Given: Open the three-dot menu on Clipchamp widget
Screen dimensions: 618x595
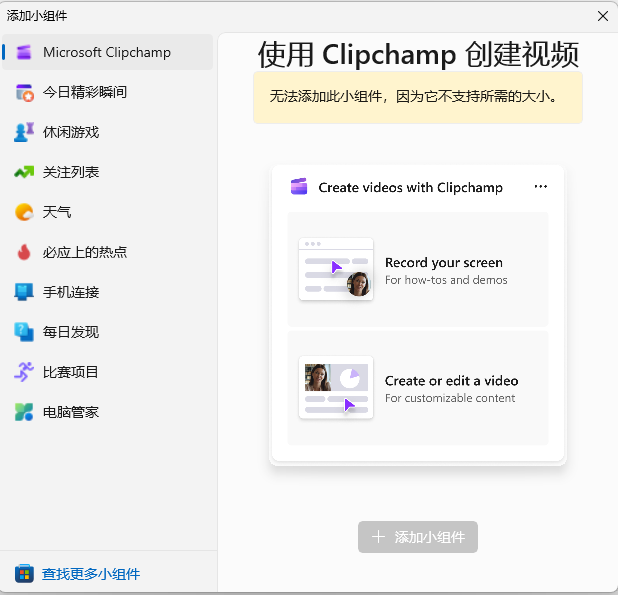Looking at the screenshot, I should (540, 186).
